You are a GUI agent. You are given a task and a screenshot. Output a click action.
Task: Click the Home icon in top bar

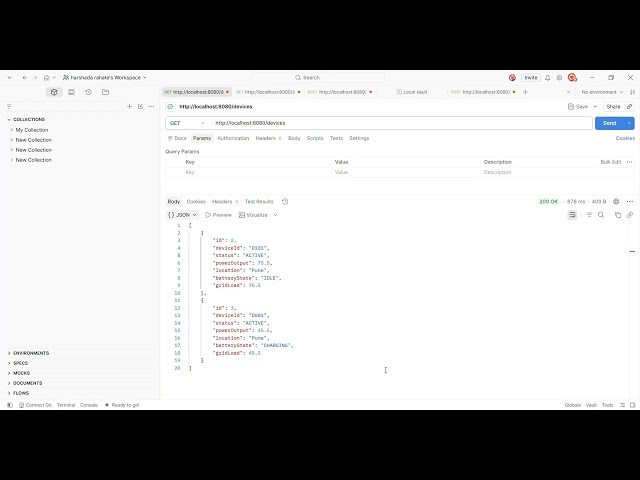(47, 78)
